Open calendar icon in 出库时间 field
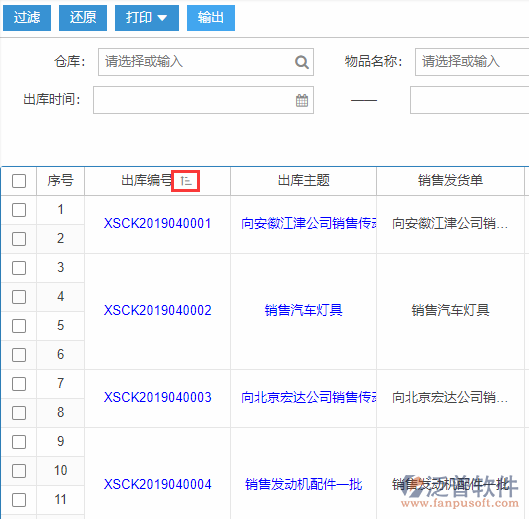This screenshot has width=529, height=519. pos(302,100)
